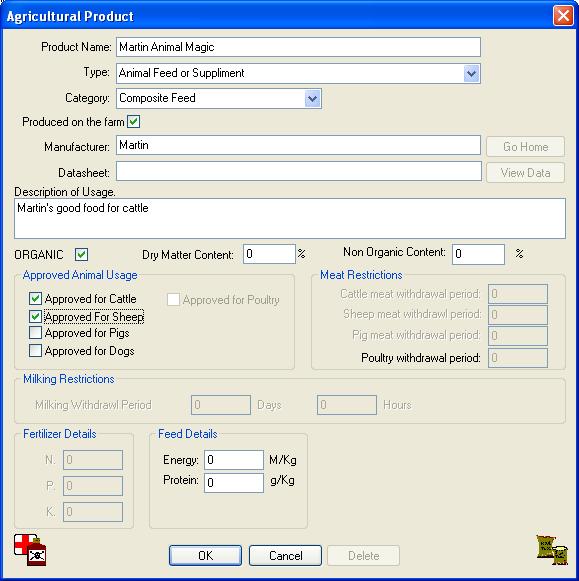
Task: Uncheck Approved For Sheep
Action: tap(35, 316)
